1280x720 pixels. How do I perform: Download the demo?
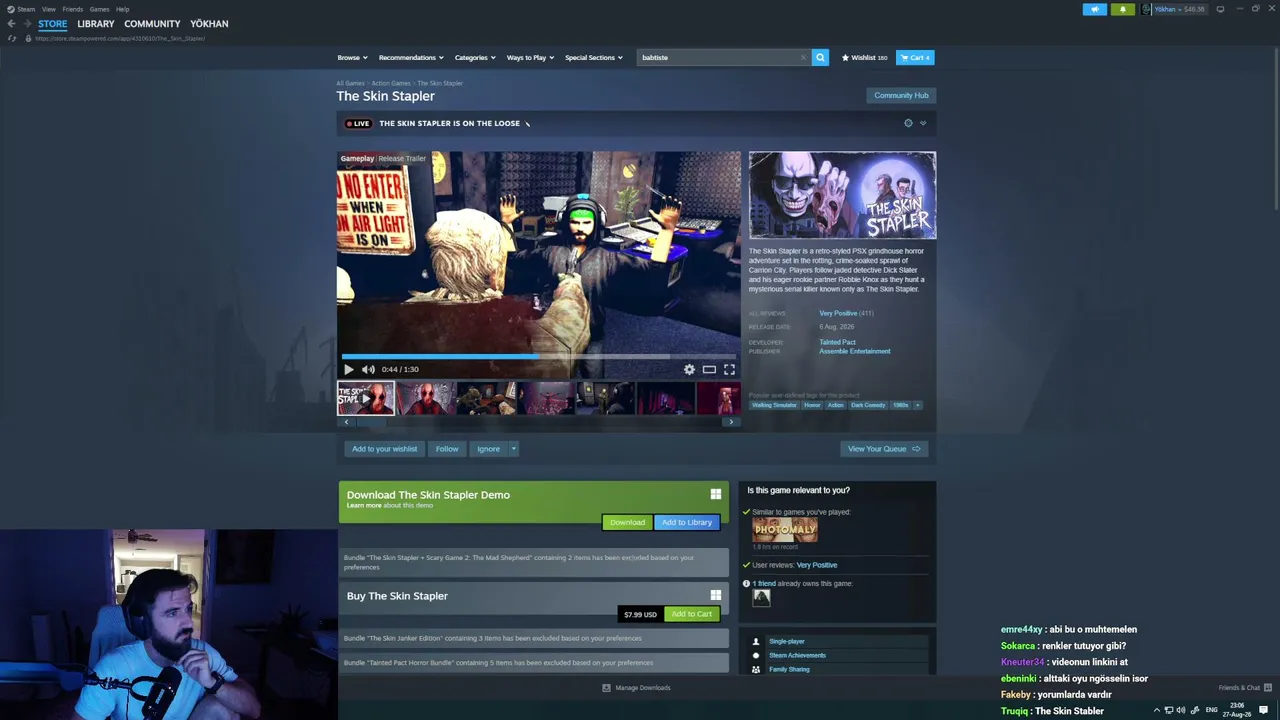pos(627,522)
